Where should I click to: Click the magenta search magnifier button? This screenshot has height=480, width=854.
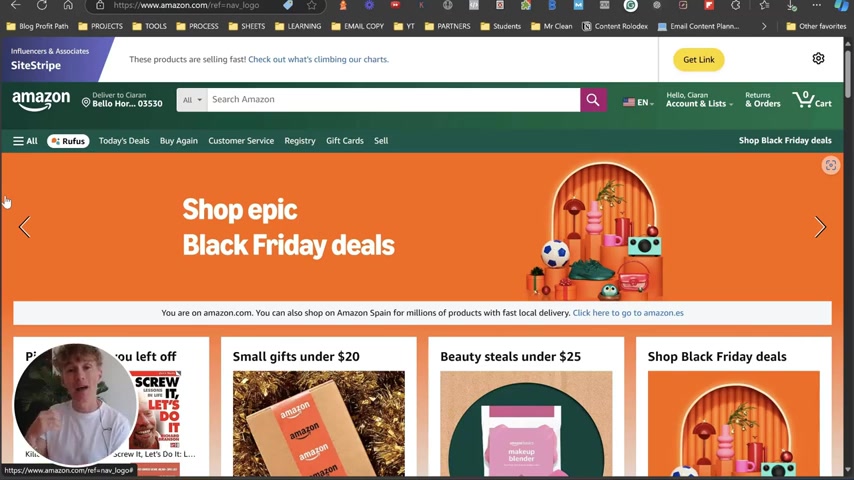pyautogui.click(x=593, y=100)
